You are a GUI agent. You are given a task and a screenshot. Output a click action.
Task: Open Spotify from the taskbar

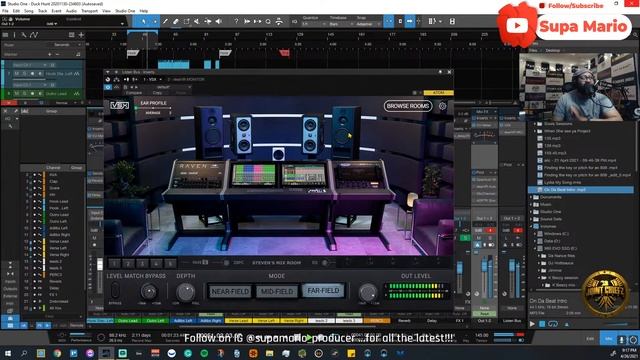pos(204,353)
